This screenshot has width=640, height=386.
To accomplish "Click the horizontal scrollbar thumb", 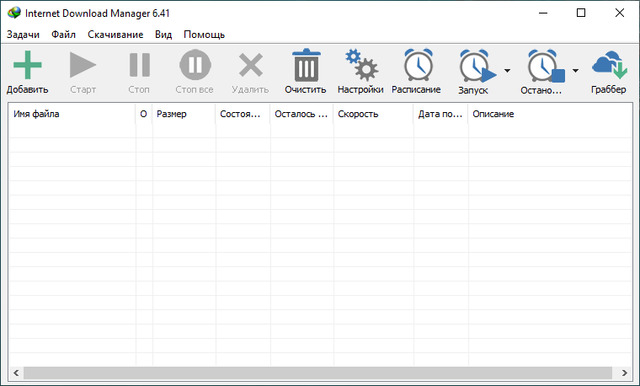I will pyautogui.click(x=318, y=373).
